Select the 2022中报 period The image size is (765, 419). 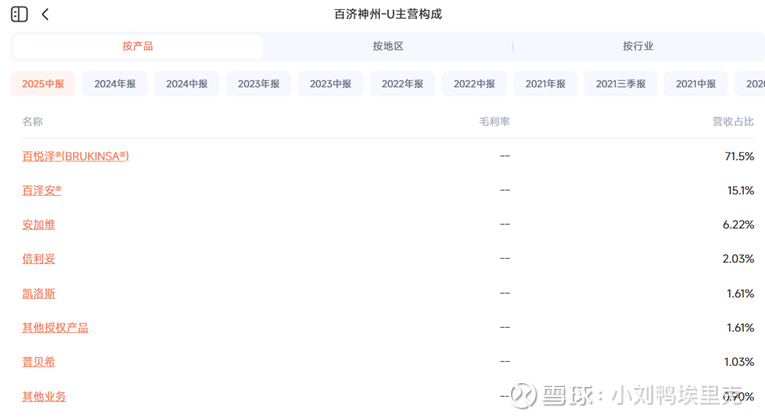point(474,84)
